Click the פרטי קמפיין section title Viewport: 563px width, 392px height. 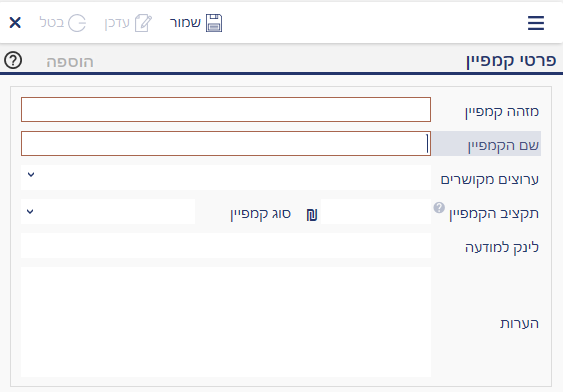tap(511, 61)
